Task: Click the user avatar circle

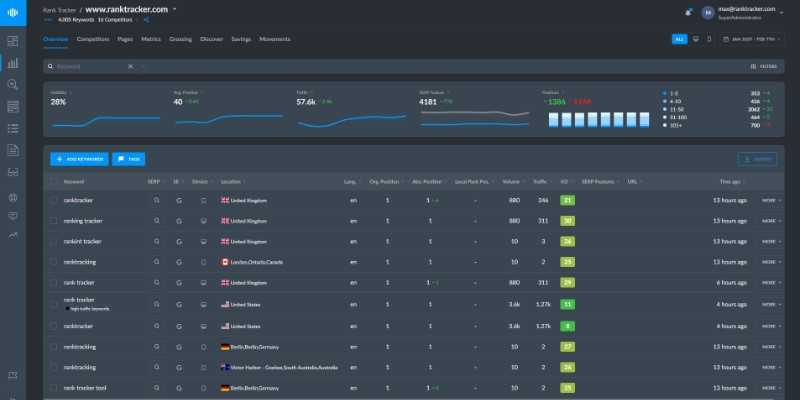Action: point(708,13)
